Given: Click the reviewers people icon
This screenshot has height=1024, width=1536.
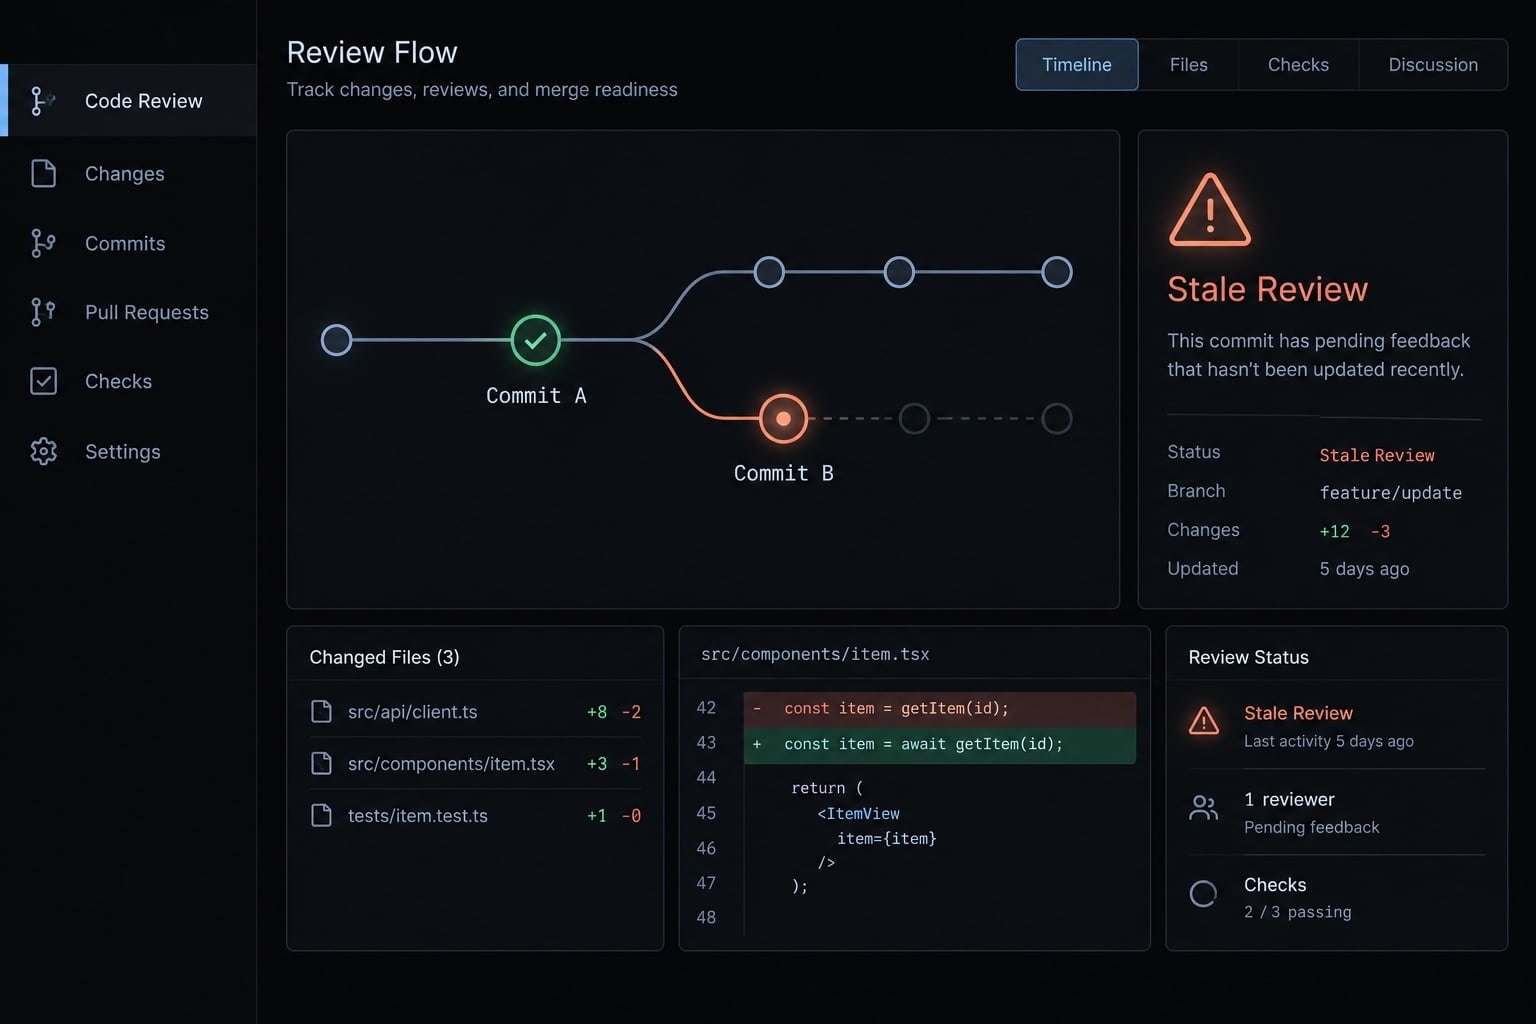Looking at the screenshot, I should tap(1204, 808).
